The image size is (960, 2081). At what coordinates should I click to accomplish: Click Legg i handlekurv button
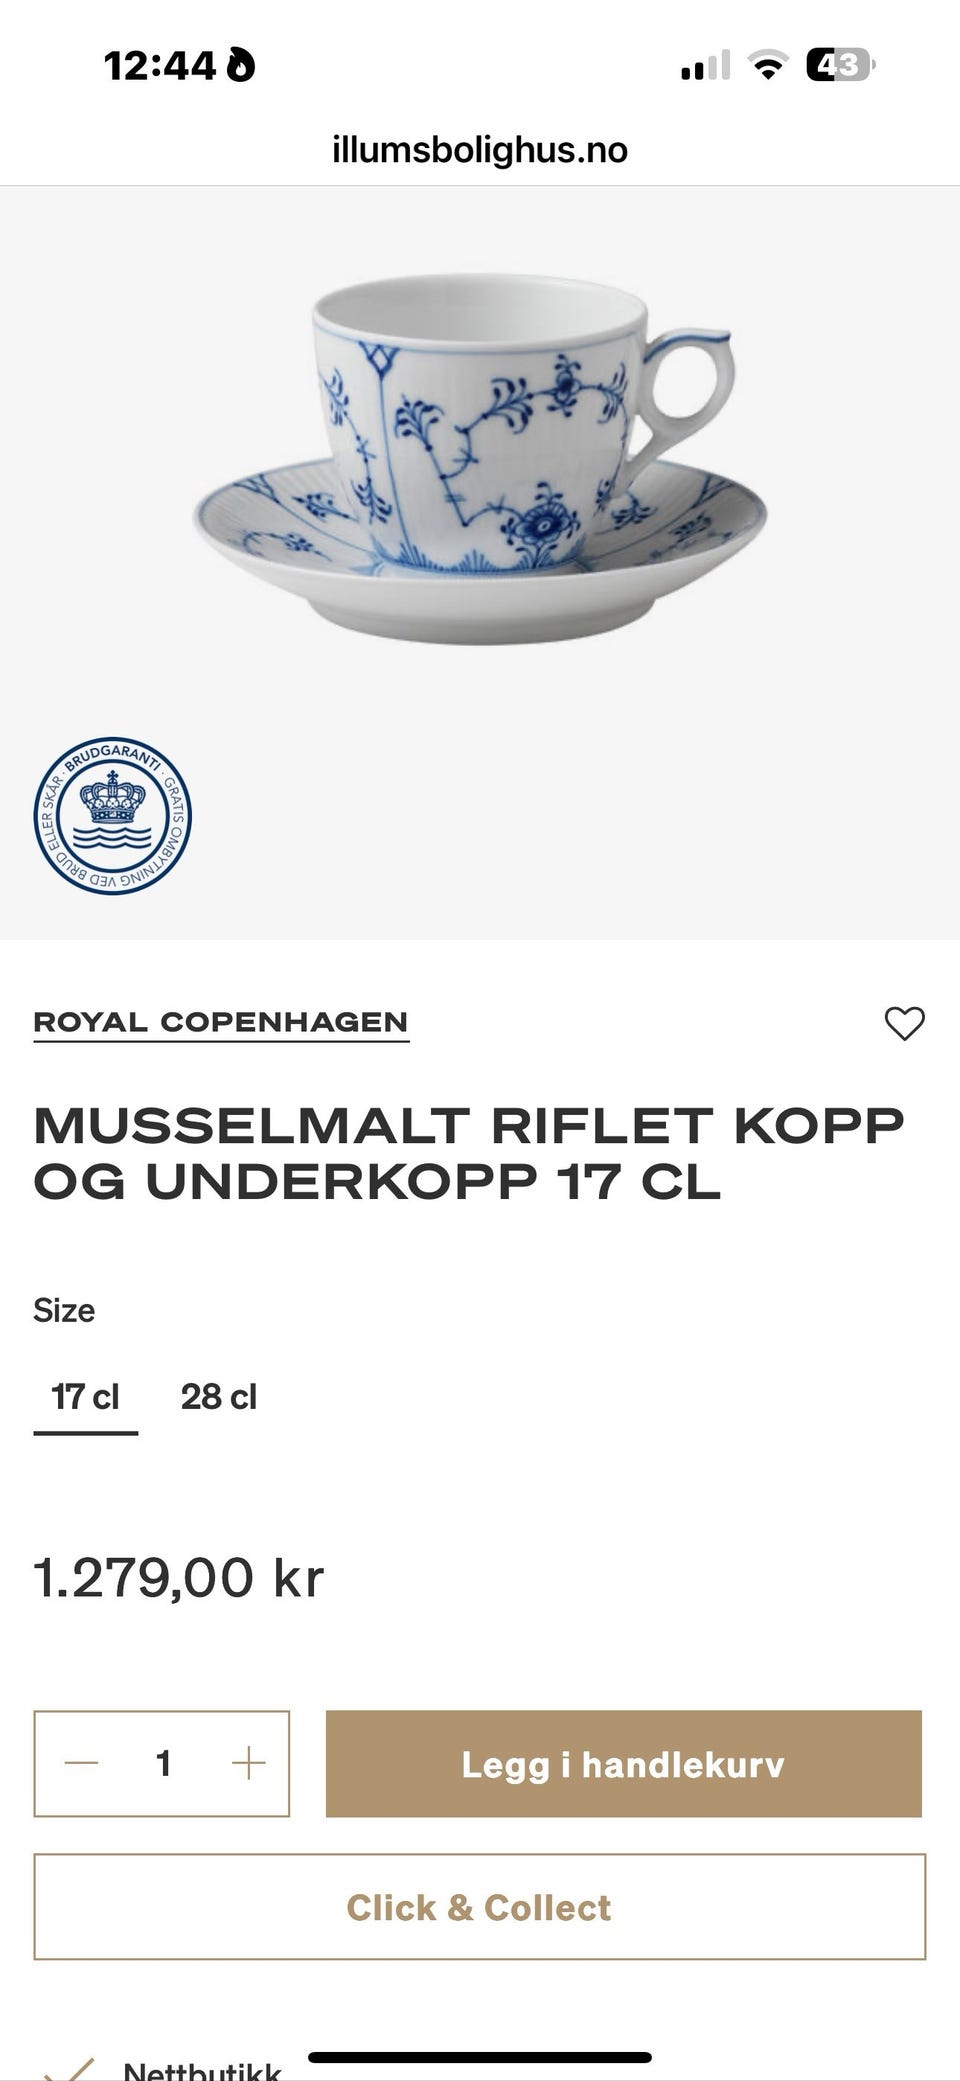click(x=623, y=1764)
